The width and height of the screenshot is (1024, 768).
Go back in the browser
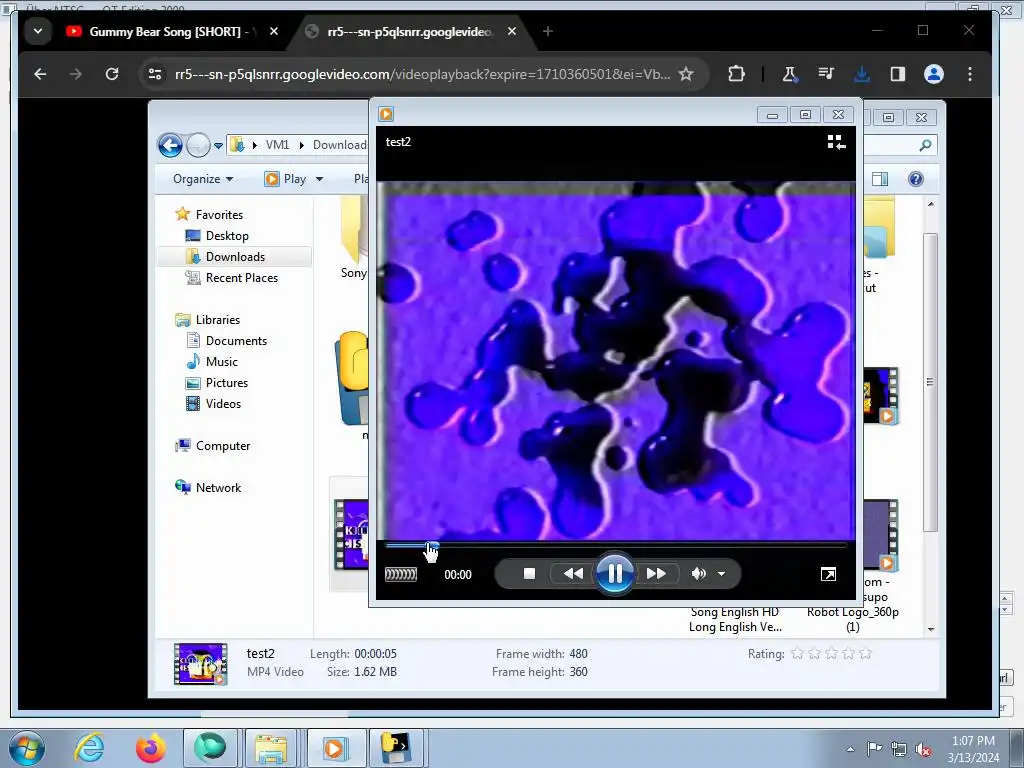(40, 74)
